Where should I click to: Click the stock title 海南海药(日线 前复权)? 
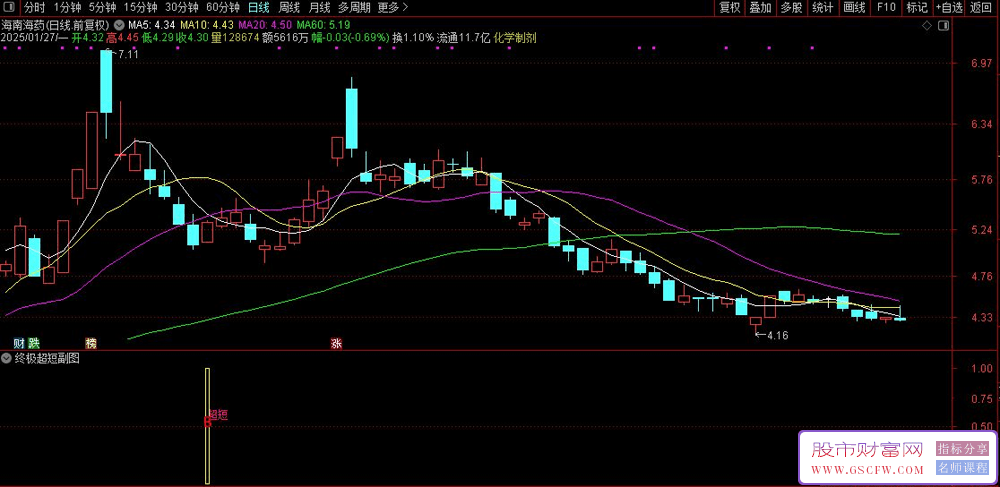[x=56, y=25]
